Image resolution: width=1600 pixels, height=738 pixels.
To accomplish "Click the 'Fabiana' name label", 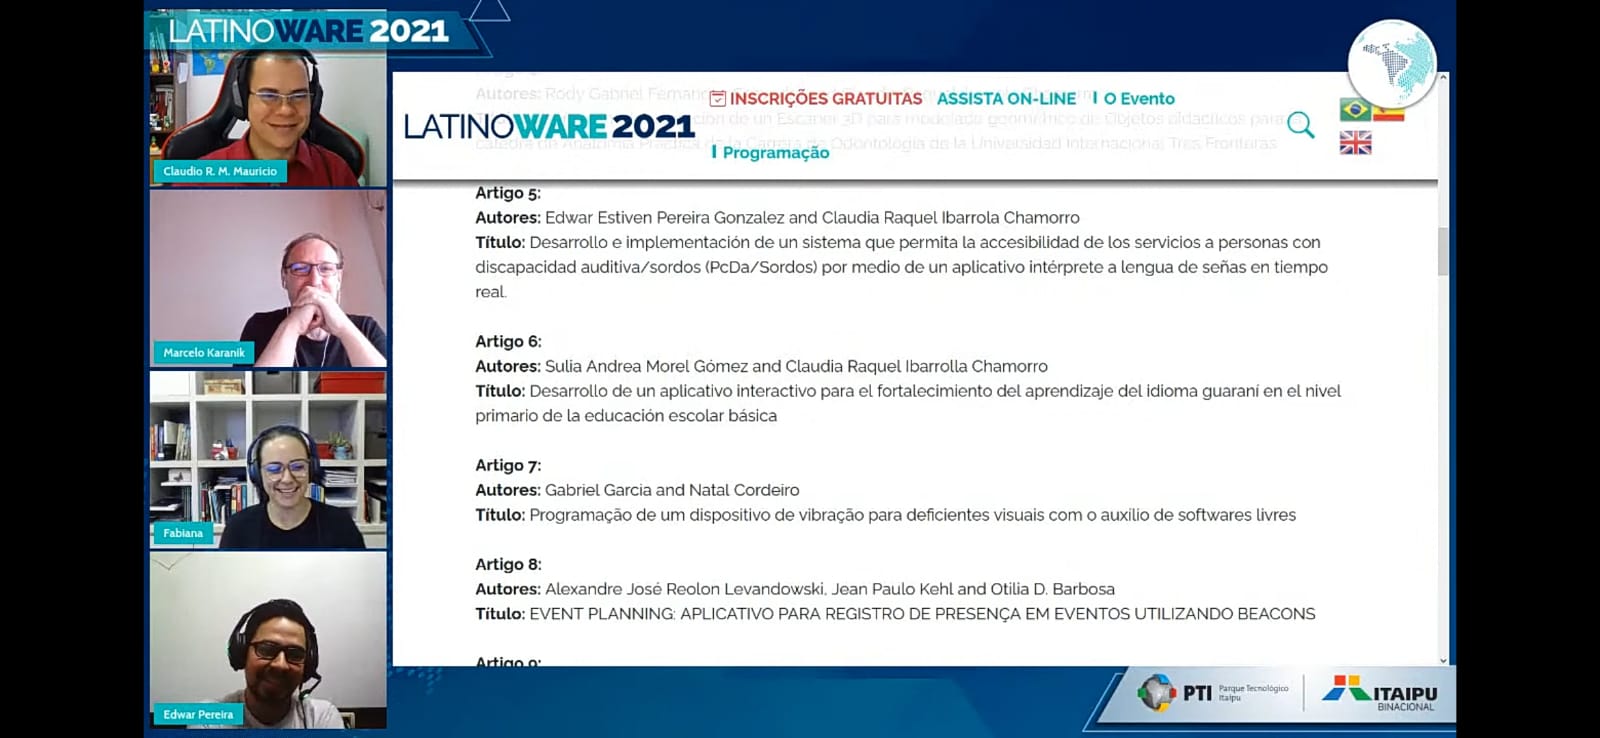I will click(183, 533).
